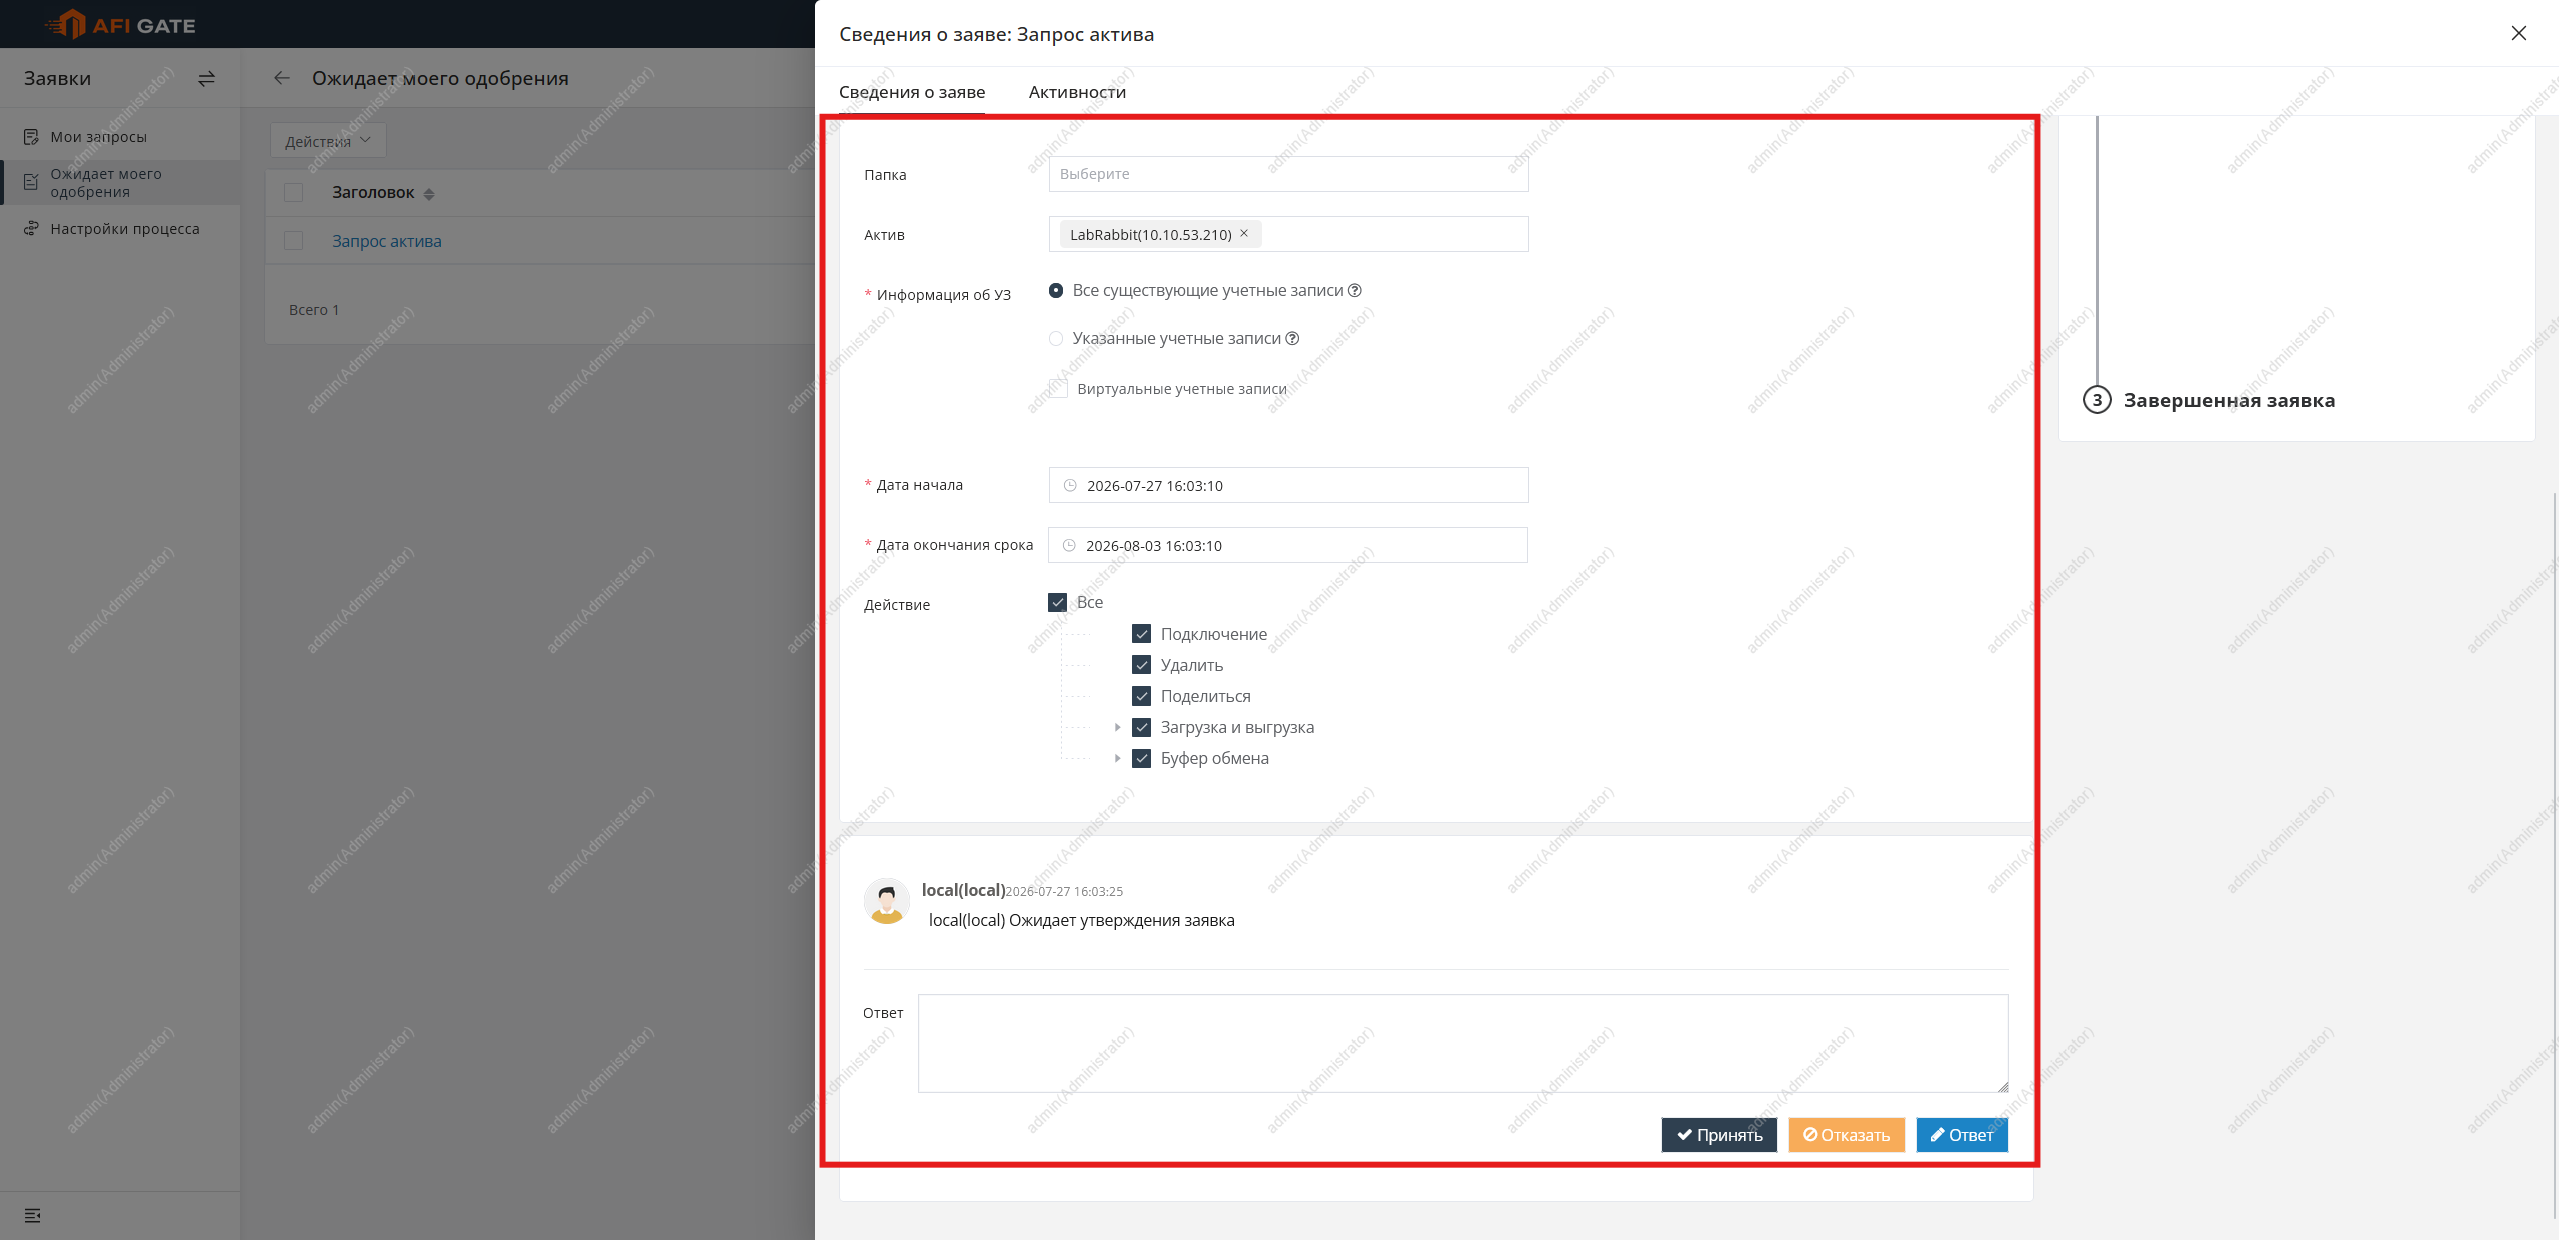
Task: Click the Всего 1 count text
Action: pos(314,310)
